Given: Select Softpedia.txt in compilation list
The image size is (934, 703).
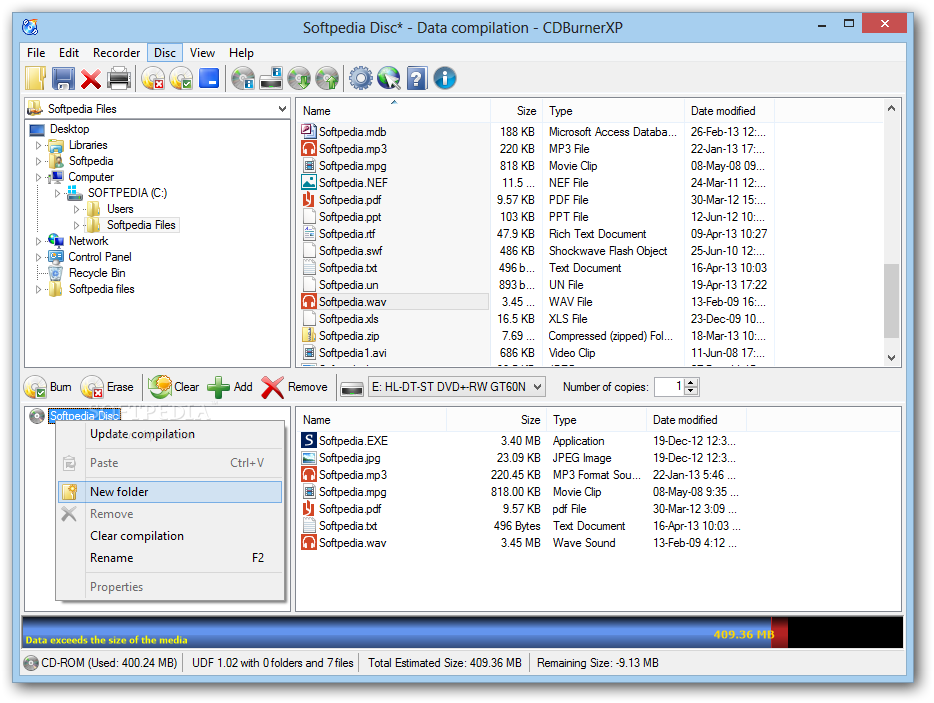Looking at the screenshot, I should 348,526.
